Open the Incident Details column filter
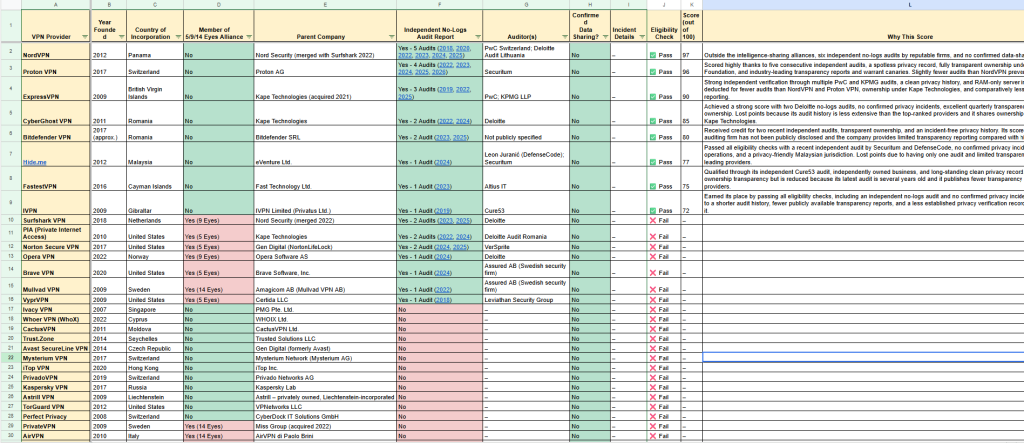1024x443 pixels. 642,37
